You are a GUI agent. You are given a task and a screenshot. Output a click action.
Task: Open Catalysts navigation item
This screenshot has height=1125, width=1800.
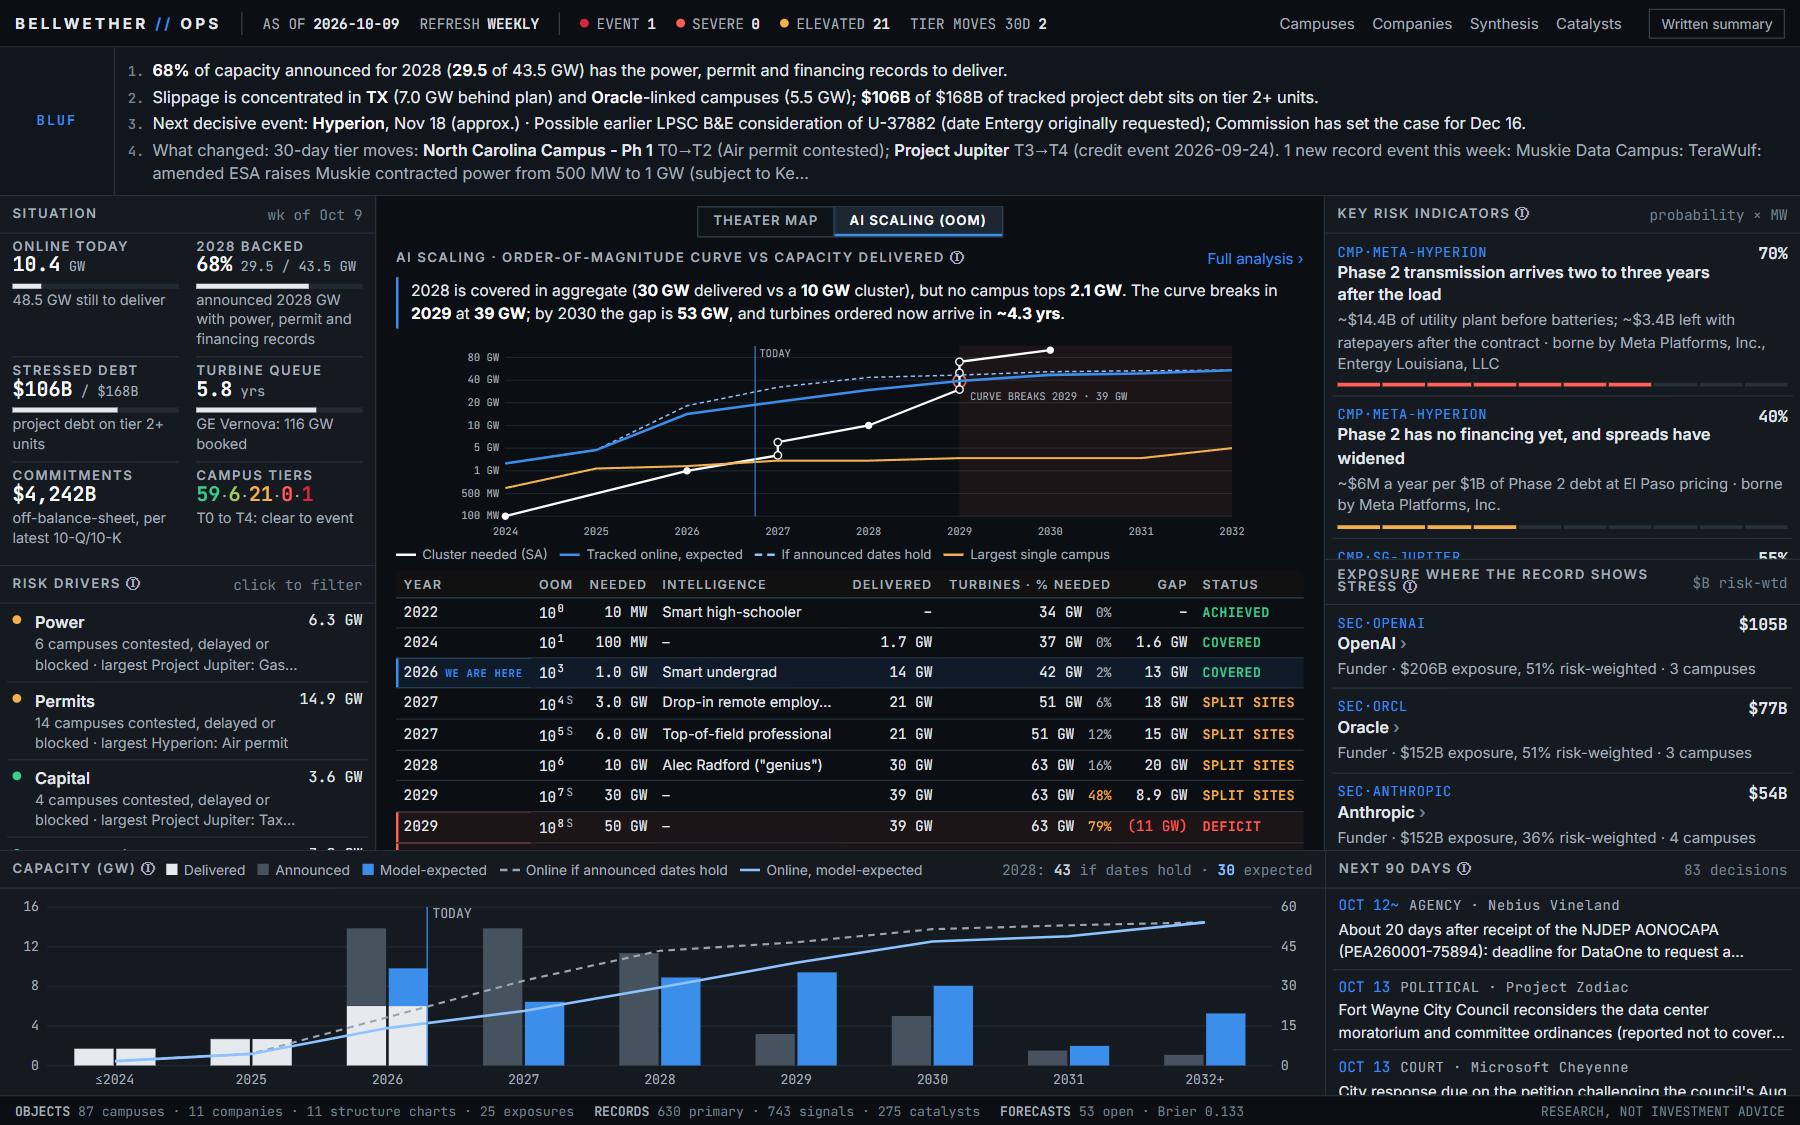(1588, 24)
